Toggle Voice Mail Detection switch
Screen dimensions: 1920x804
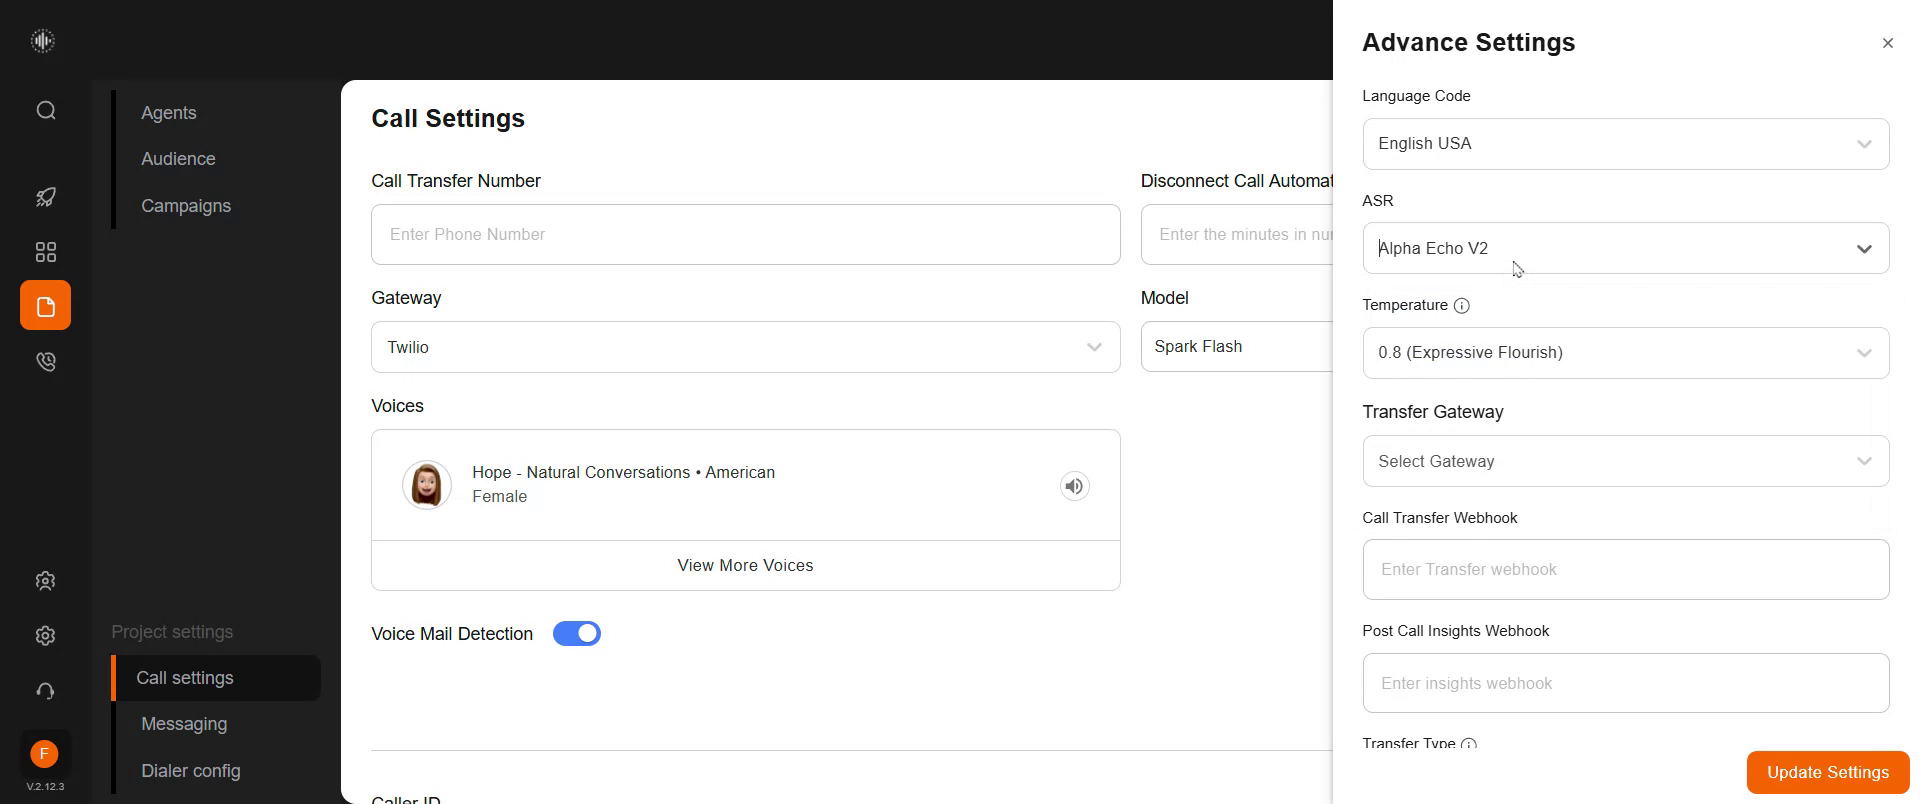[x=577, y=634]
